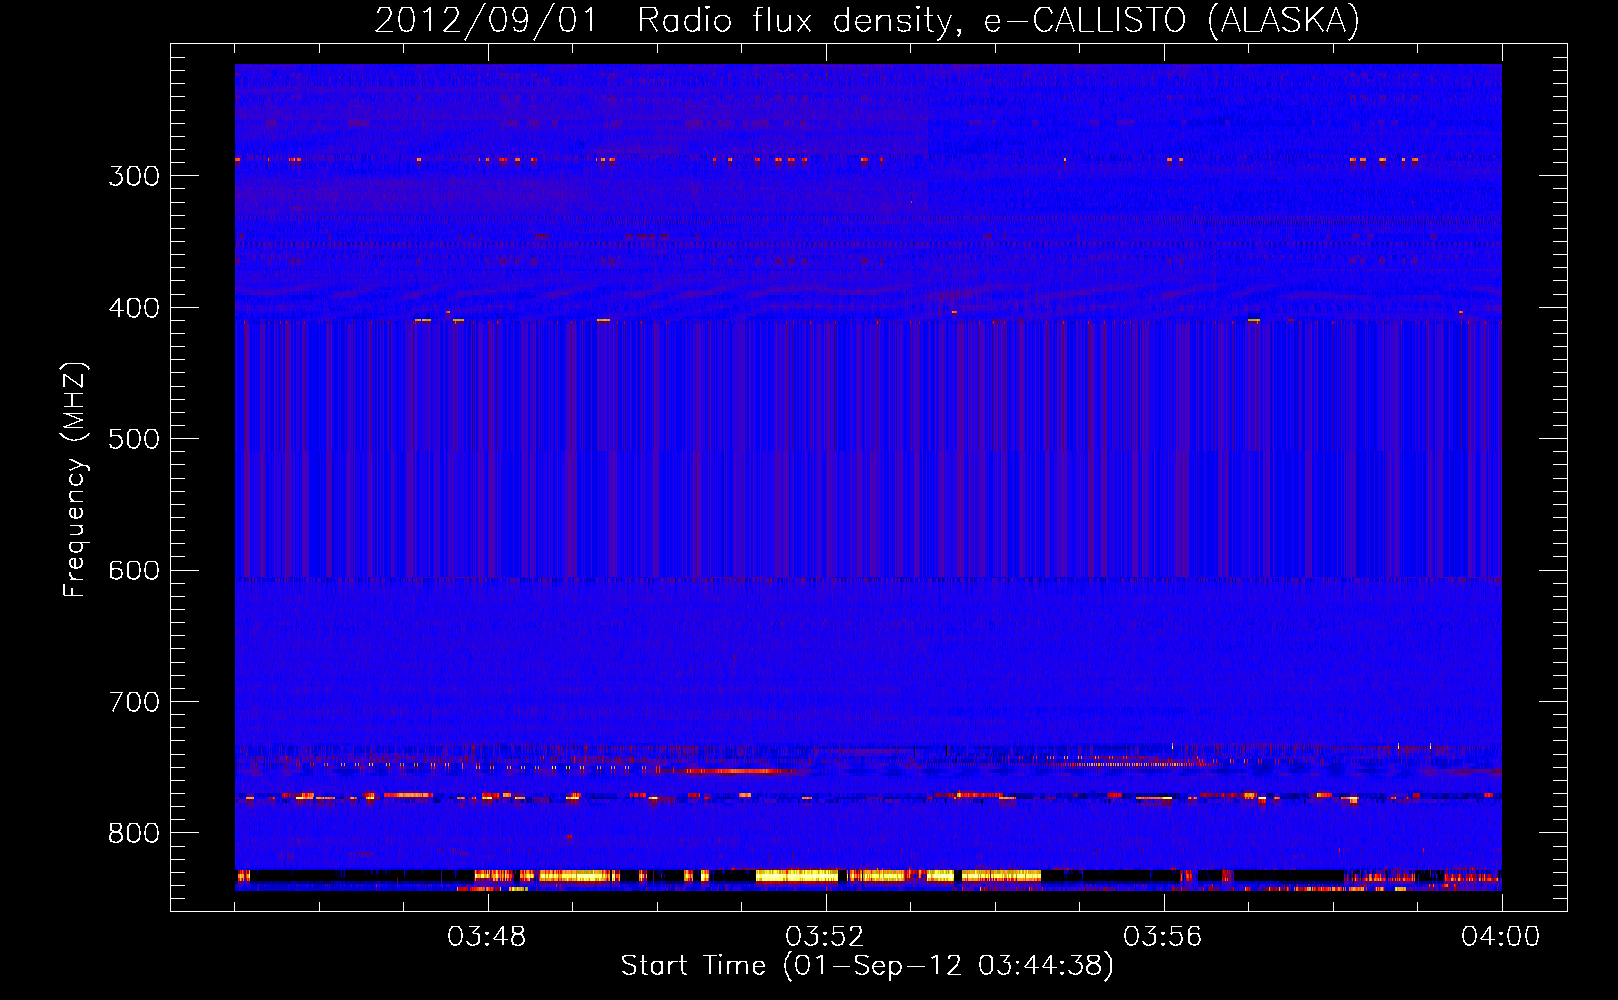Click the 03:48 time tick label
The width and height of the screenshot is (1618, 1000).
click(x=487, y=937)
